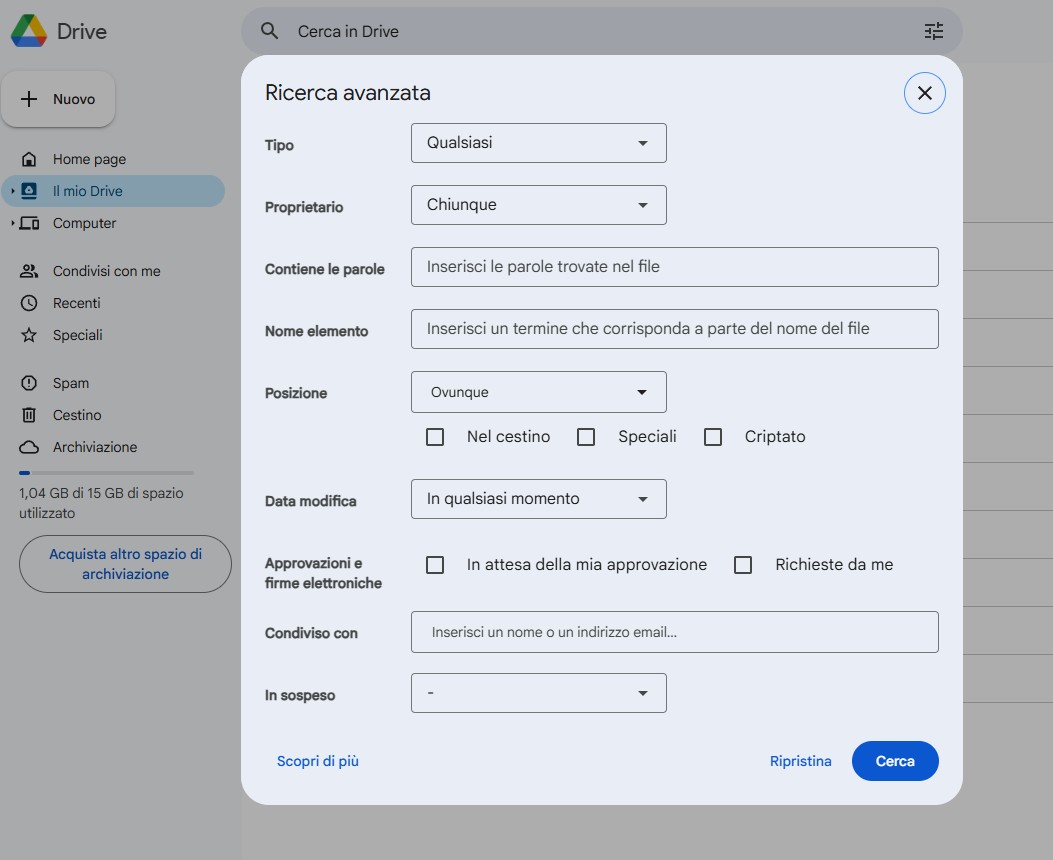Open the Proprietario dropdown

click(x=538, y=204)
